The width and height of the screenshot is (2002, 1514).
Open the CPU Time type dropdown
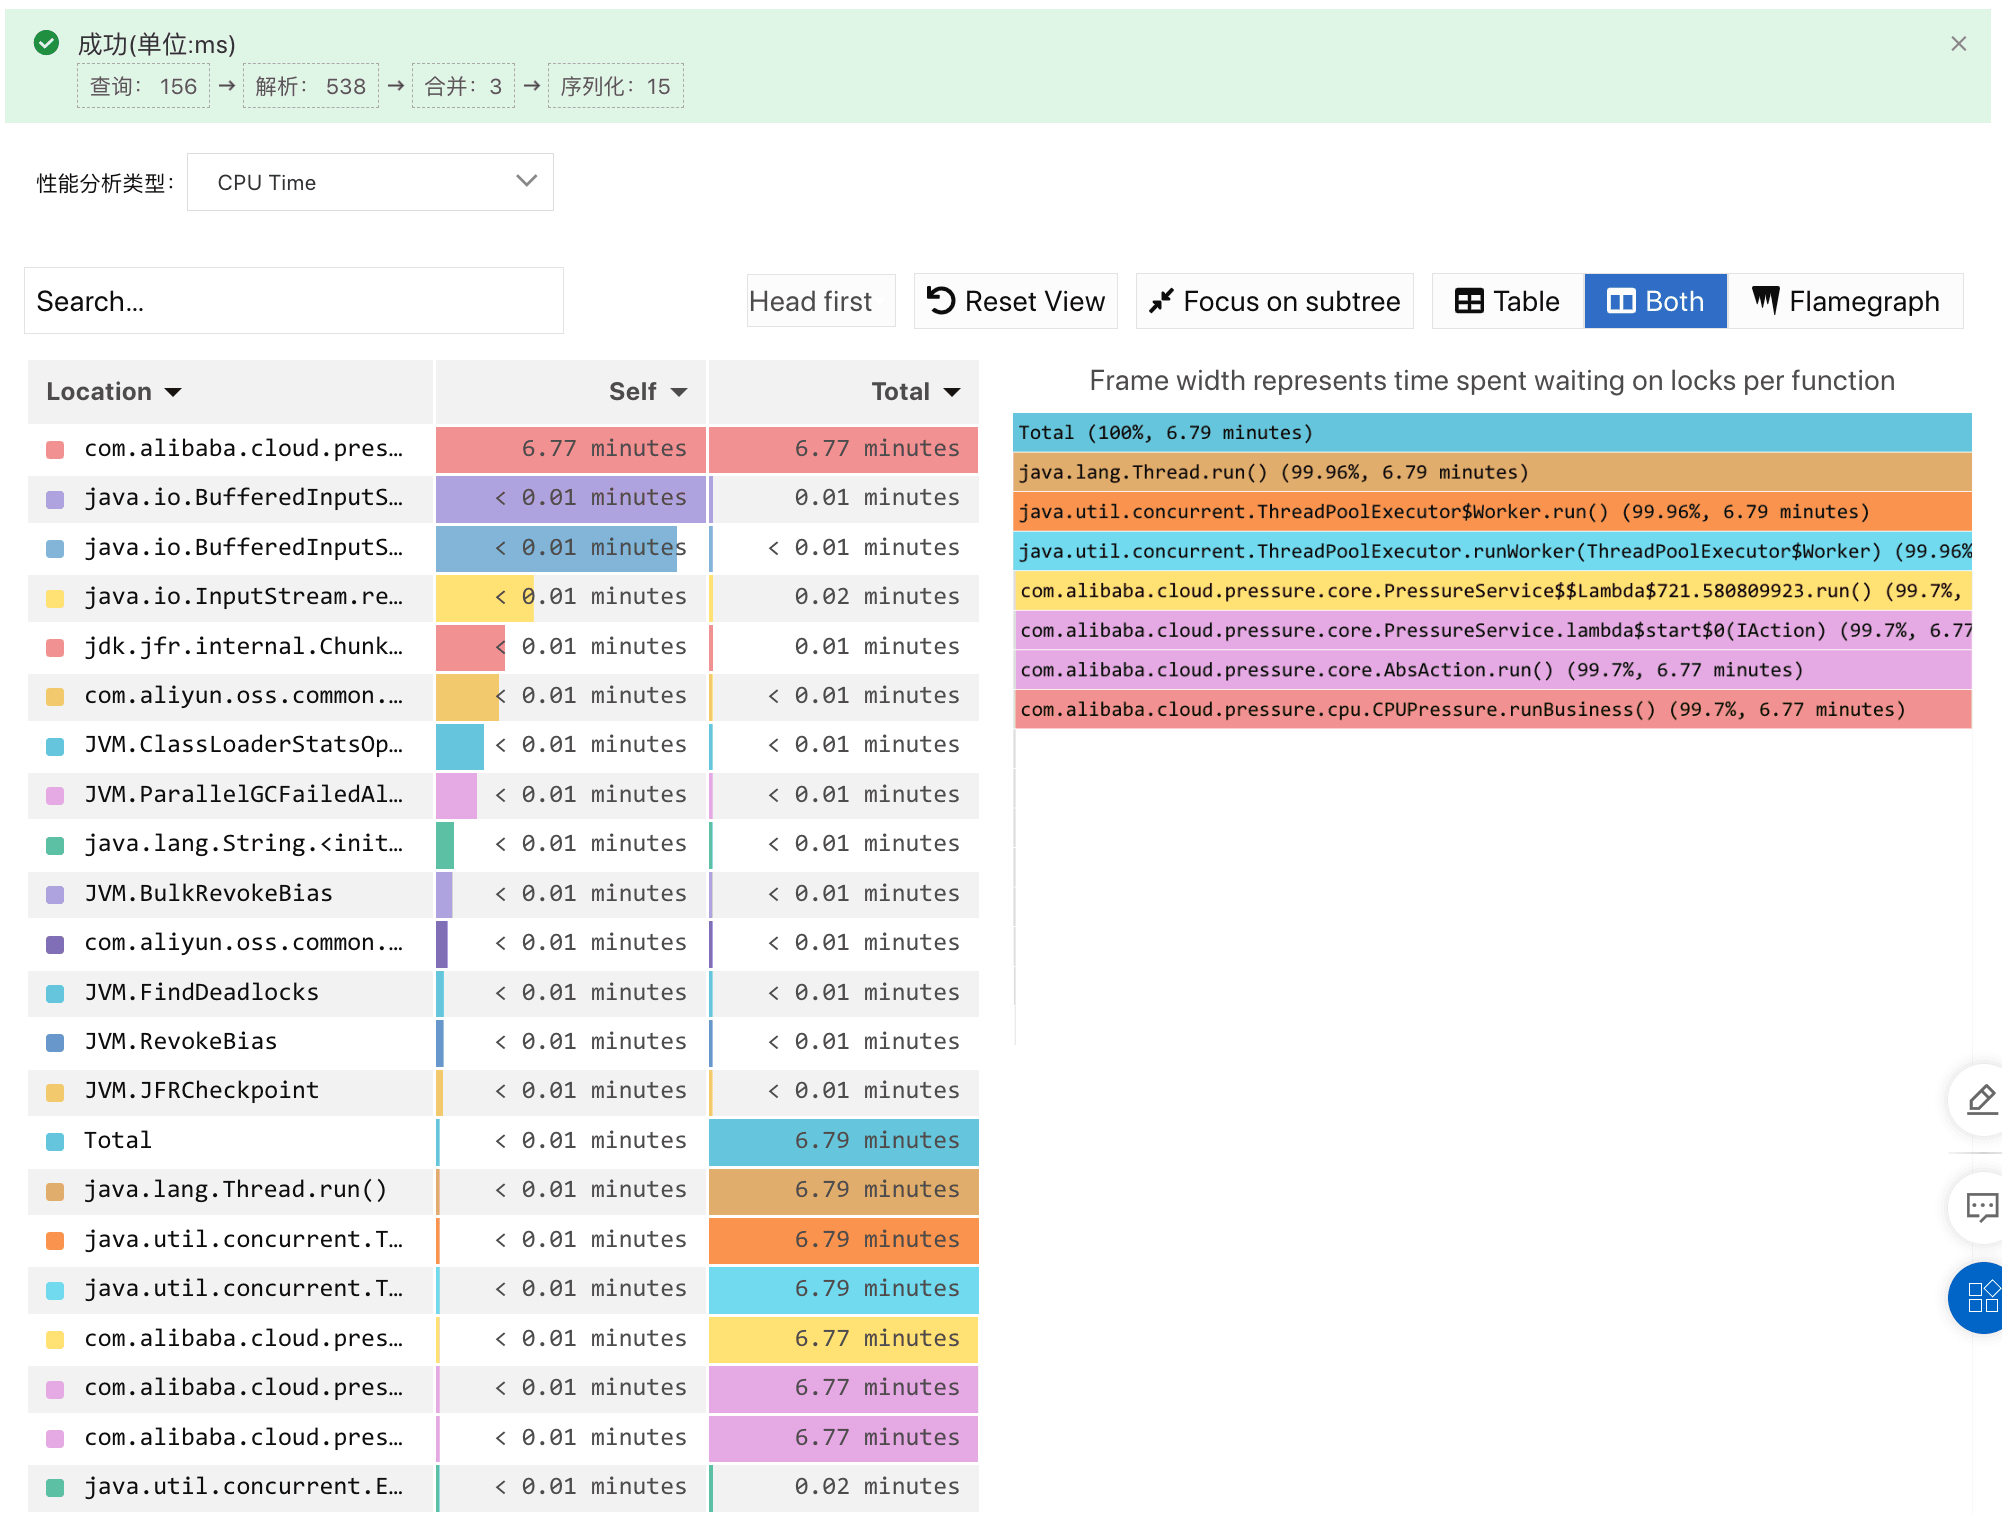pyautogui.click(x=370, y=182)
